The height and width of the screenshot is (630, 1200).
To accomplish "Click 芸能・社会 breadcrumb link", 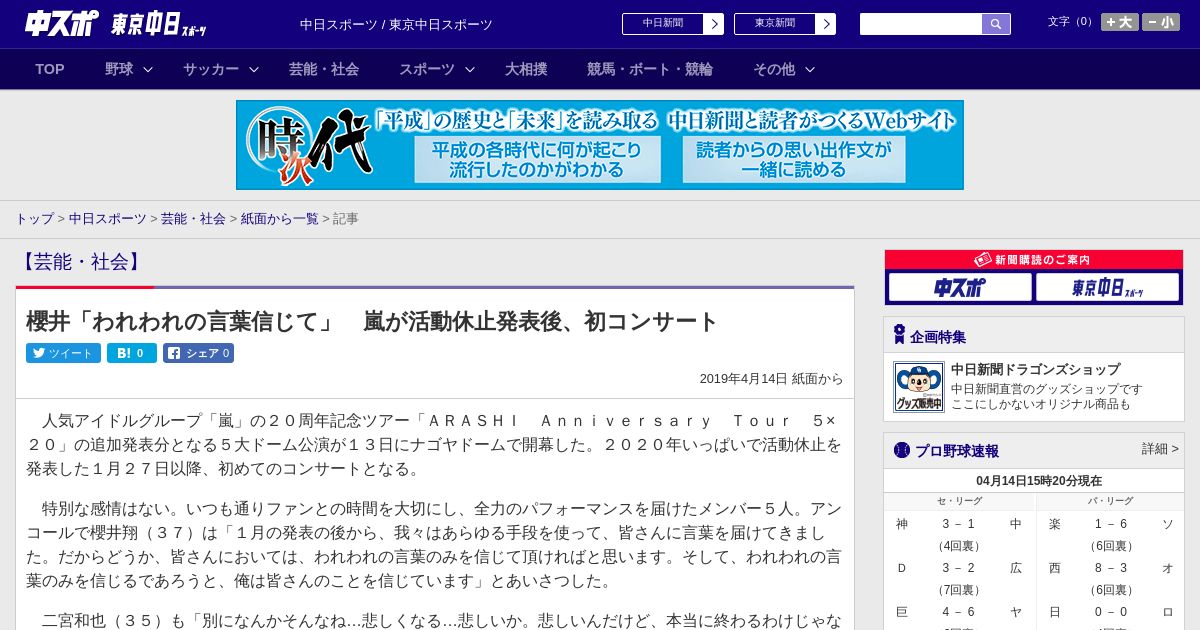I will point(193,218).
